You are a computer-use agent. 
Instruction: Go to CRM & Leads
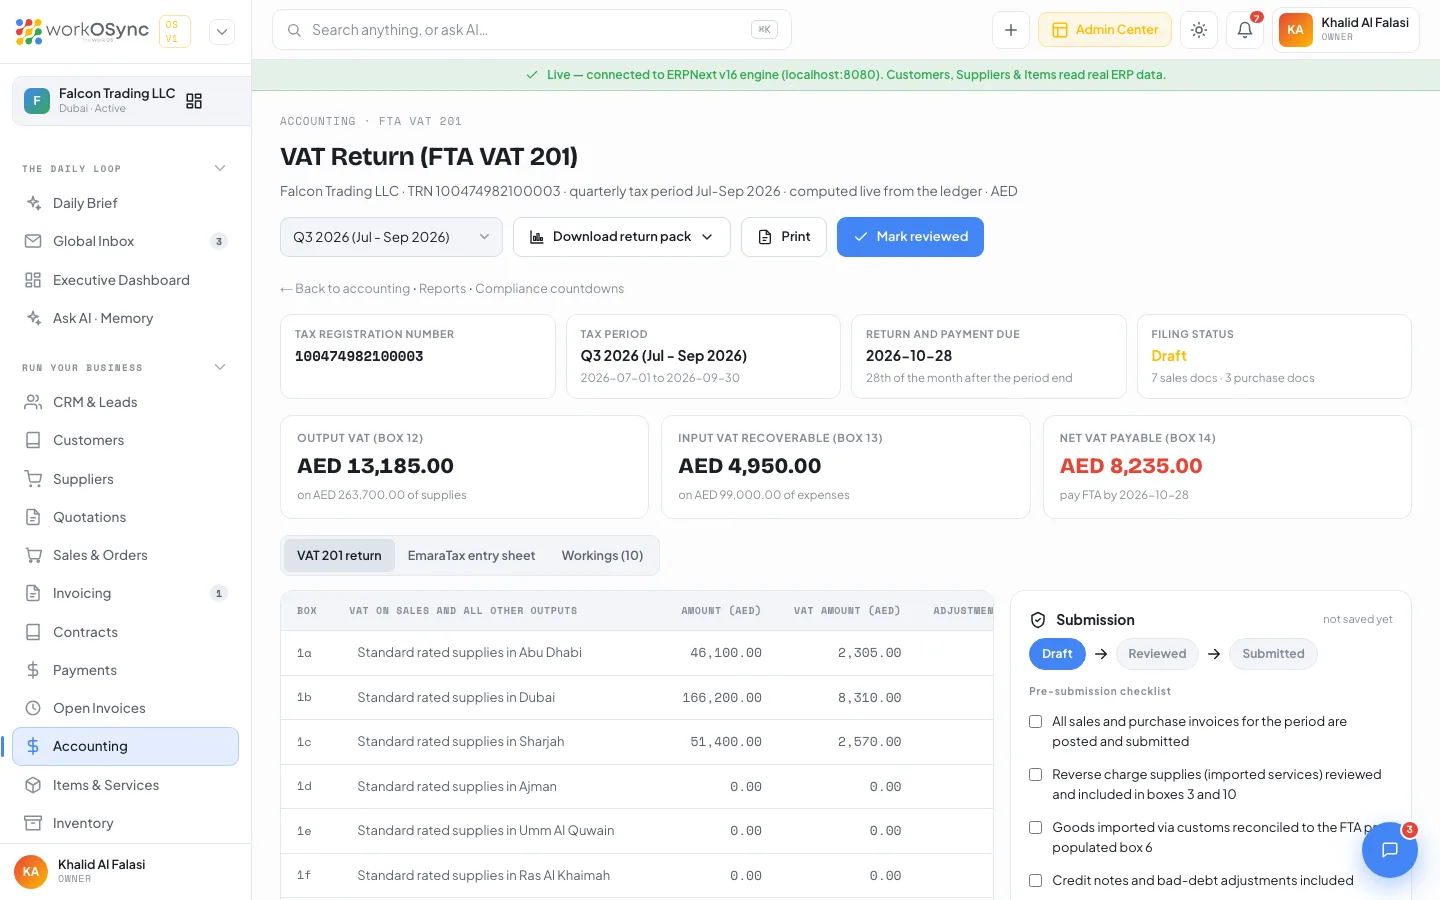pos(125,402)
